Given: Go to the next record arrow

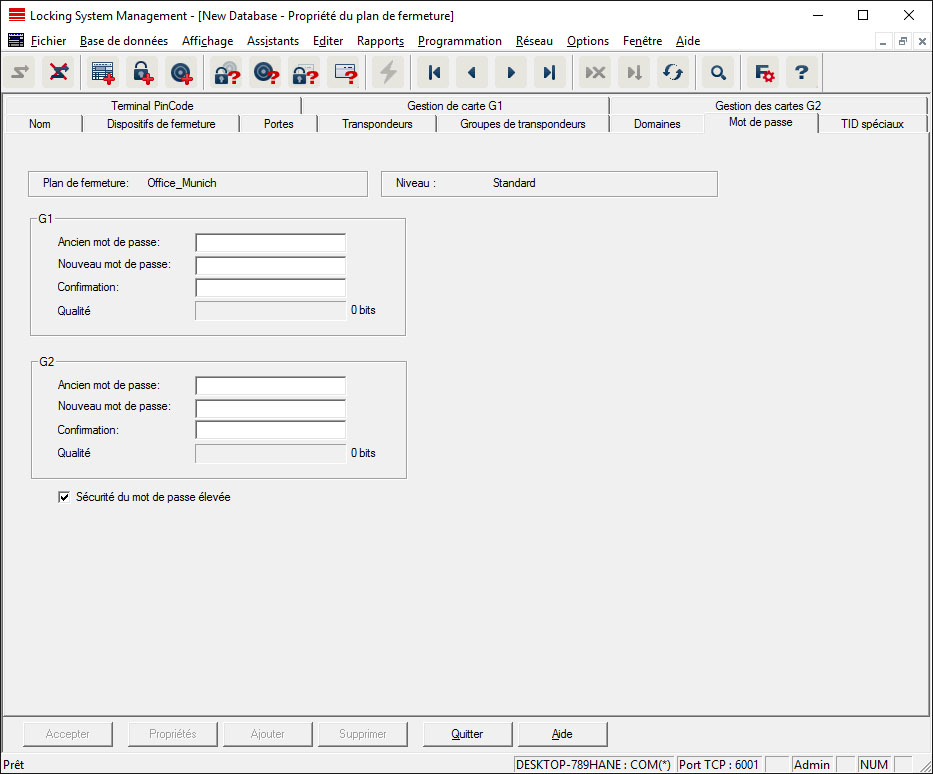Looking at the screenshot, I should pyautogui.click(x=511, y=72).
